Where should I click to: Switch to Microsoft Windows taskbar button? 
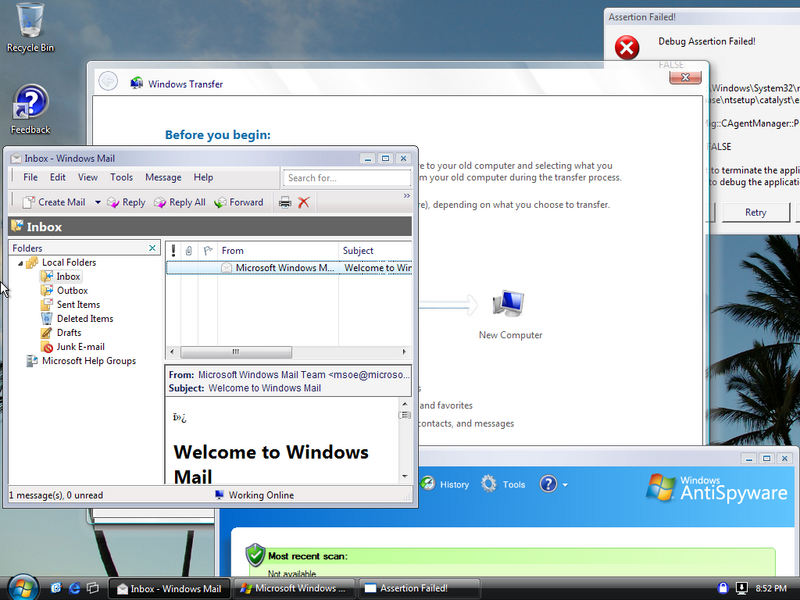pos(294,589)
